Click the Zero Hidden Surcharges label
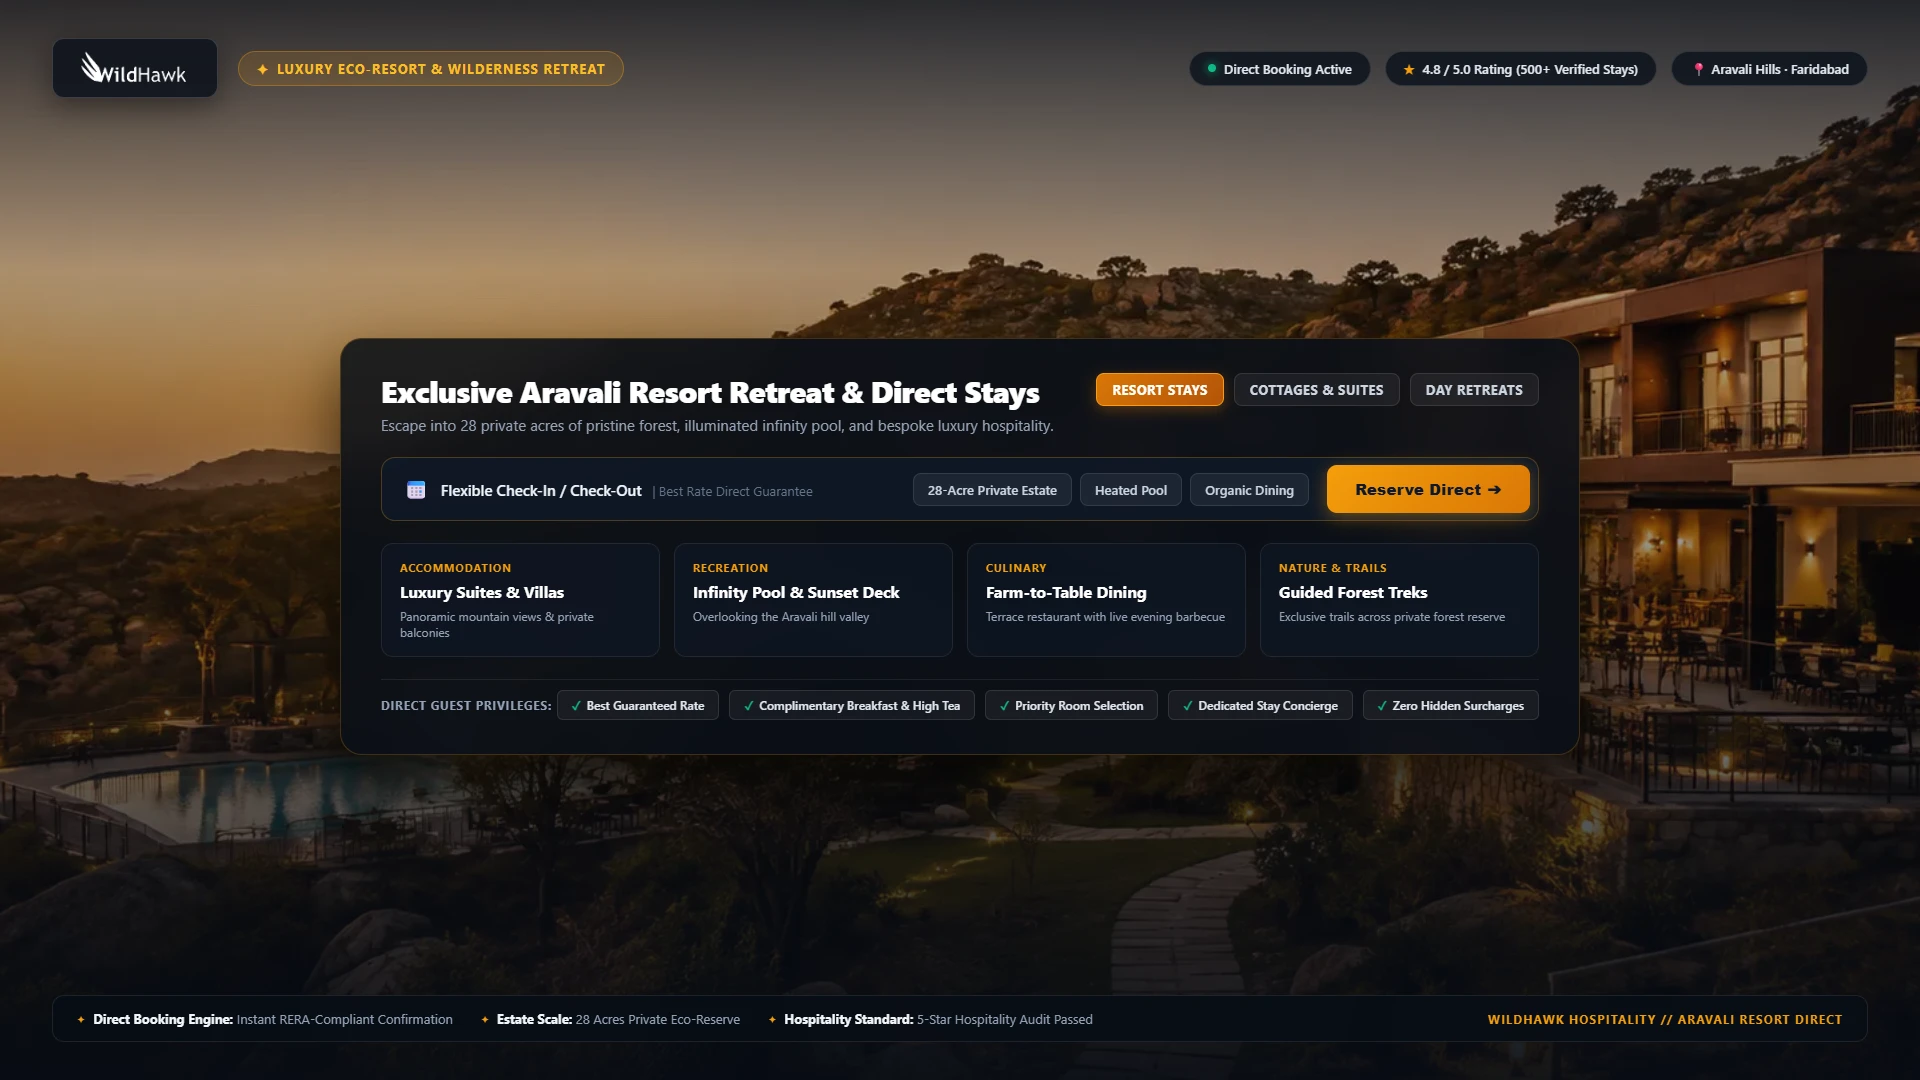 click(x=1458, y=706)
